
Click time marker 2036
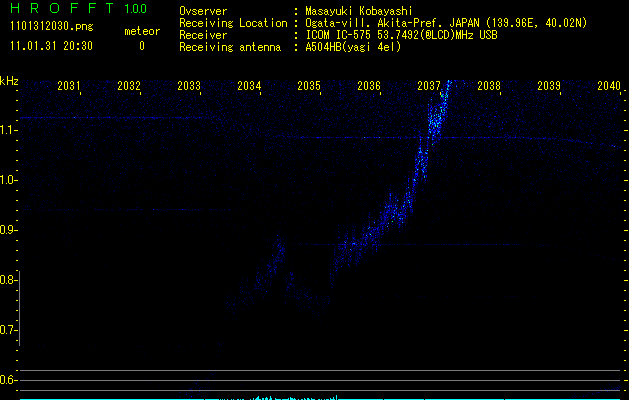[369, 85]
